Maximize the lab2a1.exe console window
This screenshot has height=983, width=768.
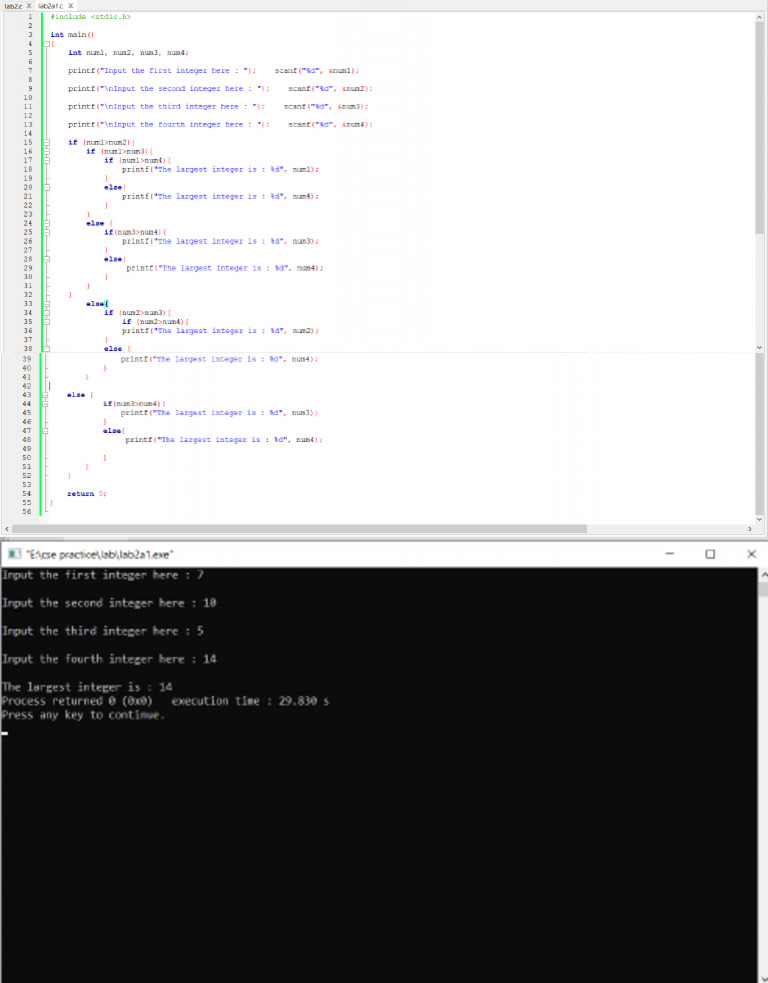click(x=709, y=554)
